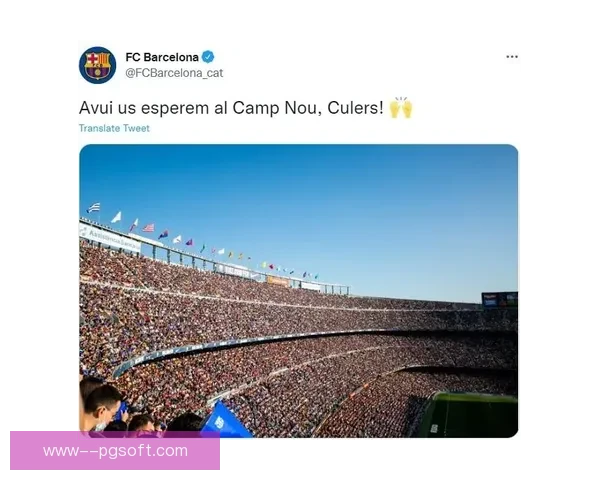Click the raised hands emoji
600x480 pixels.
[x=401, y=108]
